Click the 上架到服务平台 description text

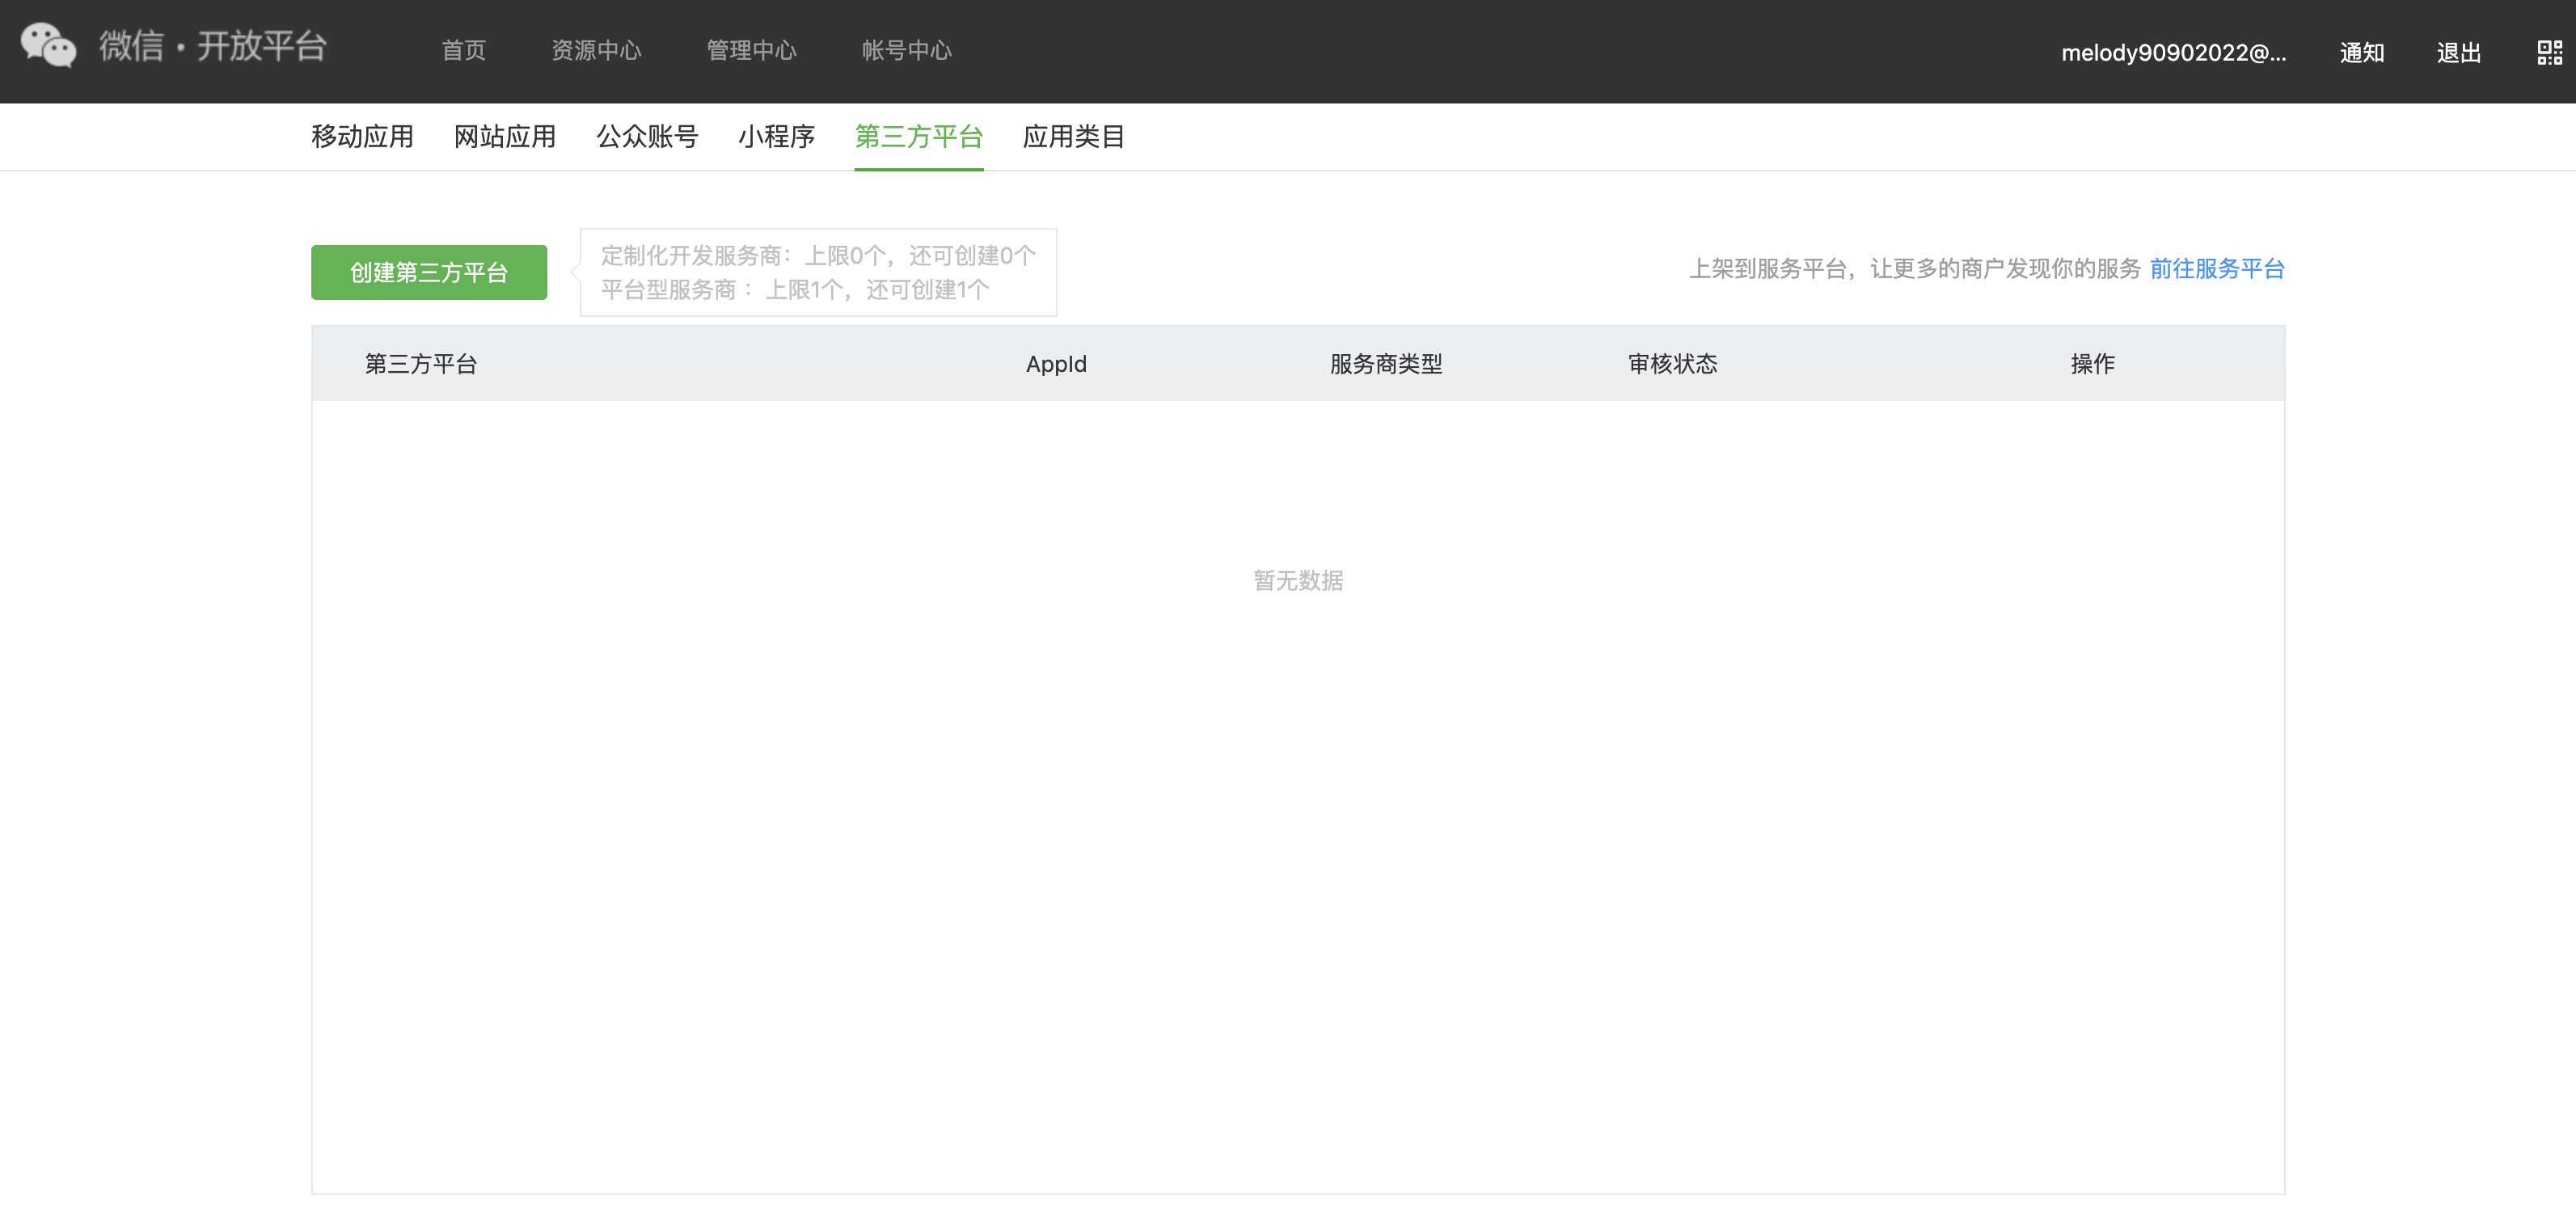[x=1915, y=268]
